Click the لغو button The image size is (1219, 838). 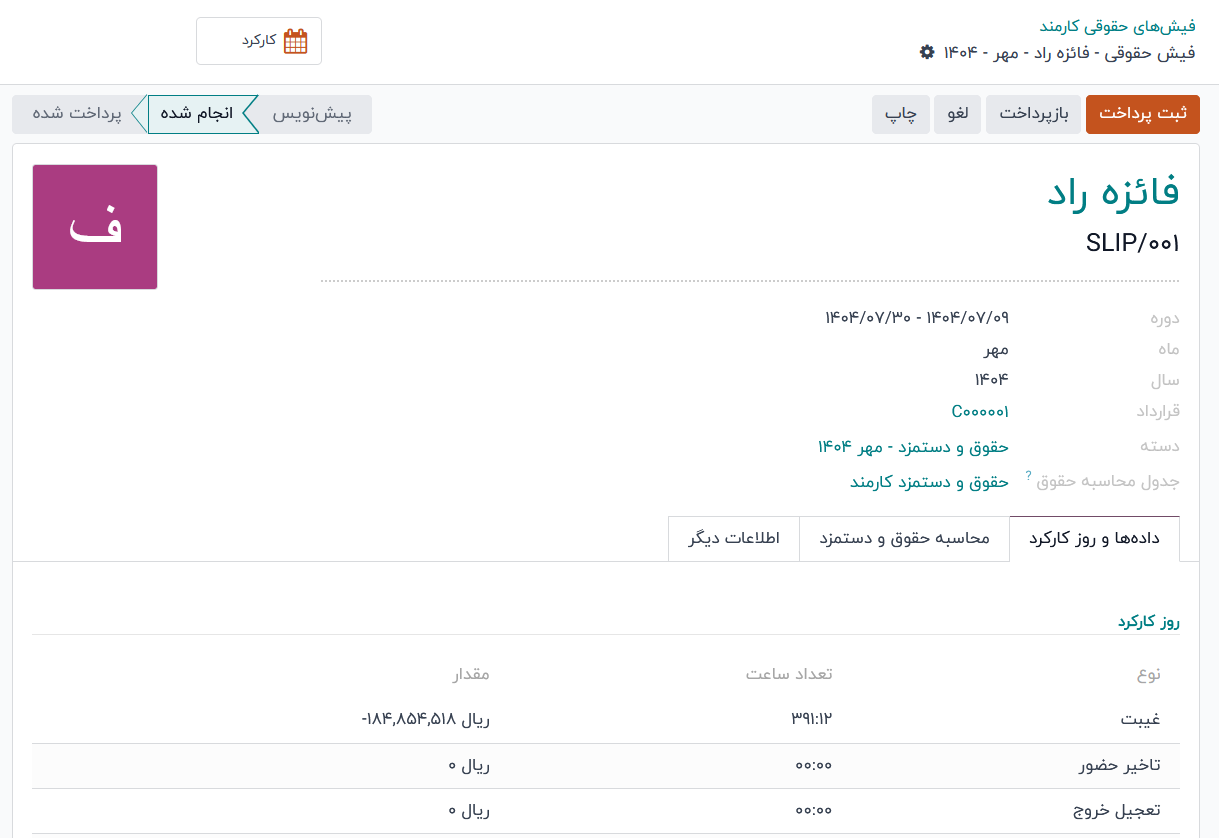[957, 114]
